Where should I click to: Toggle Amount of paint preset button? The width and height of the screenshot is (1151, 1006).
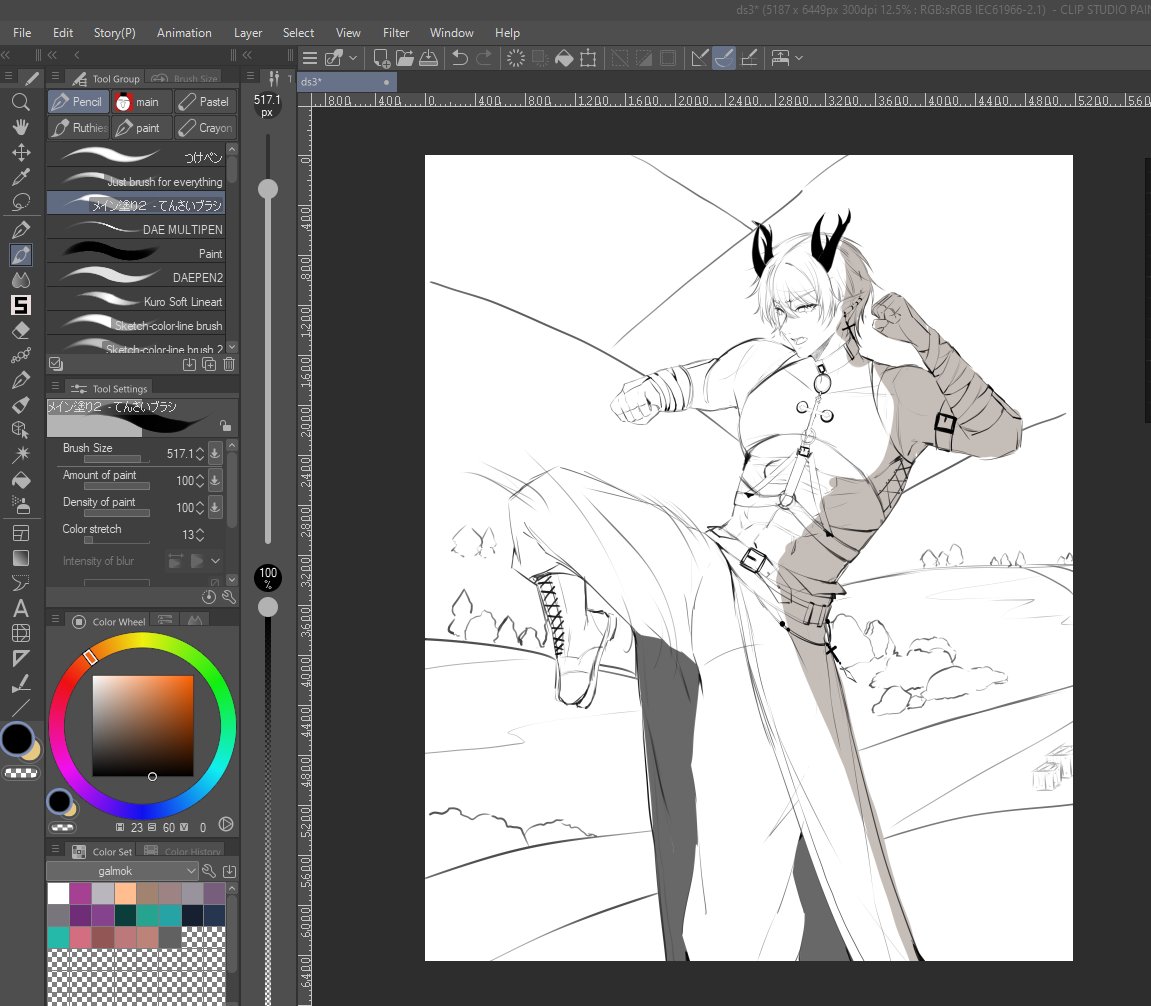[x=215, y=480]
